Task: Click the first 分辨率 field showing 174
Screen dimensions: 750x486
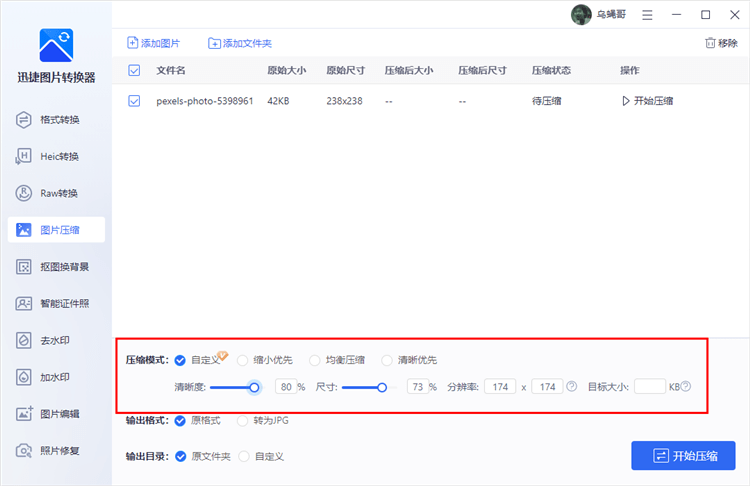Action: coord(500,387)
